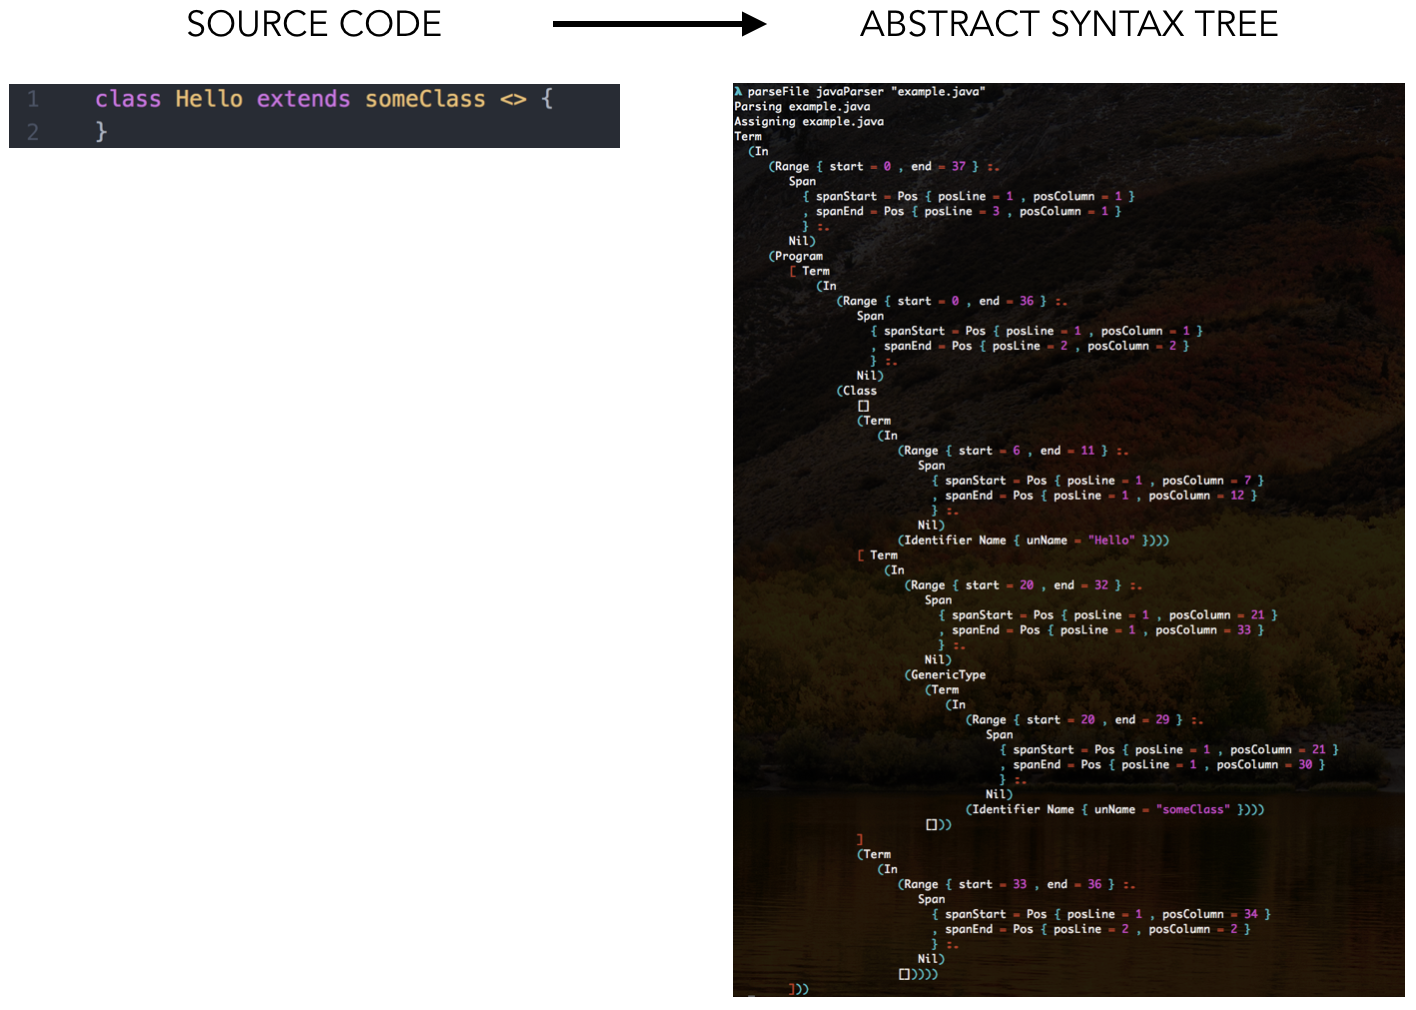Click the "ABSTRACT SYNTAX TREE" heading
This screenshot has height=1010, width=1416.
click(1069, 24)
